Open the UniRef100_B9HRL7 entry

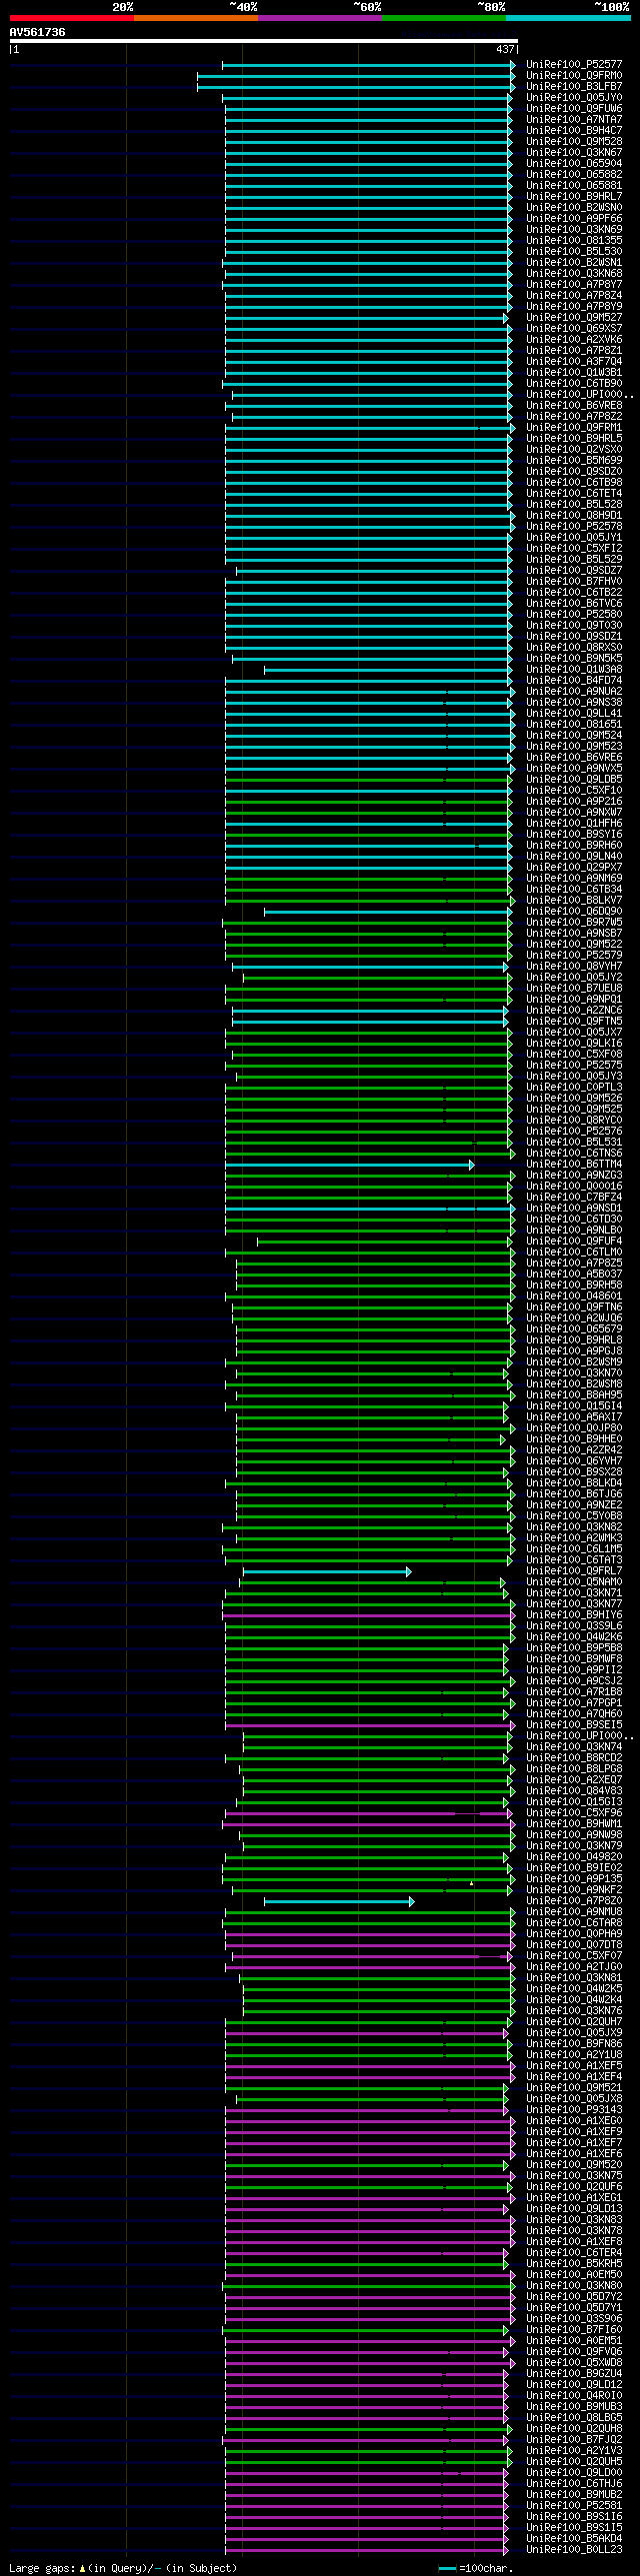(574, 196)
